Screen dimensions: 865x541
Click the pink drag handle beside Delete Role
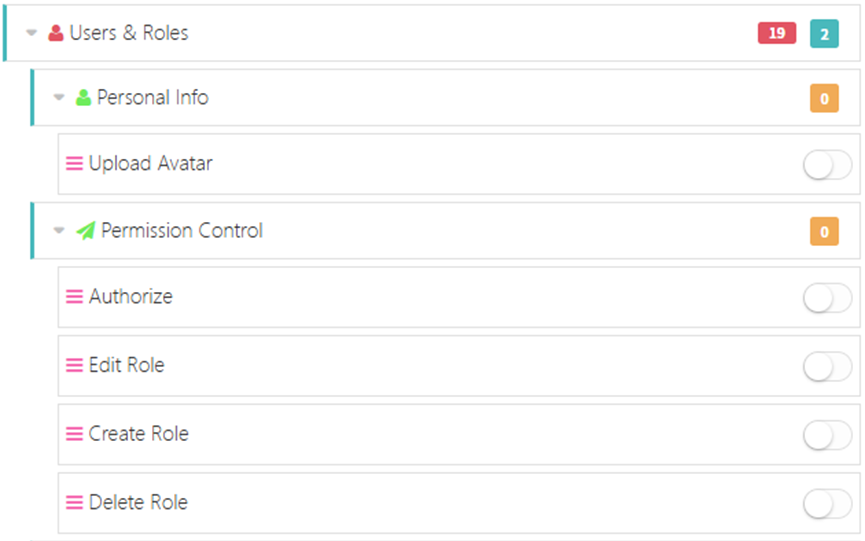point(75,503)
